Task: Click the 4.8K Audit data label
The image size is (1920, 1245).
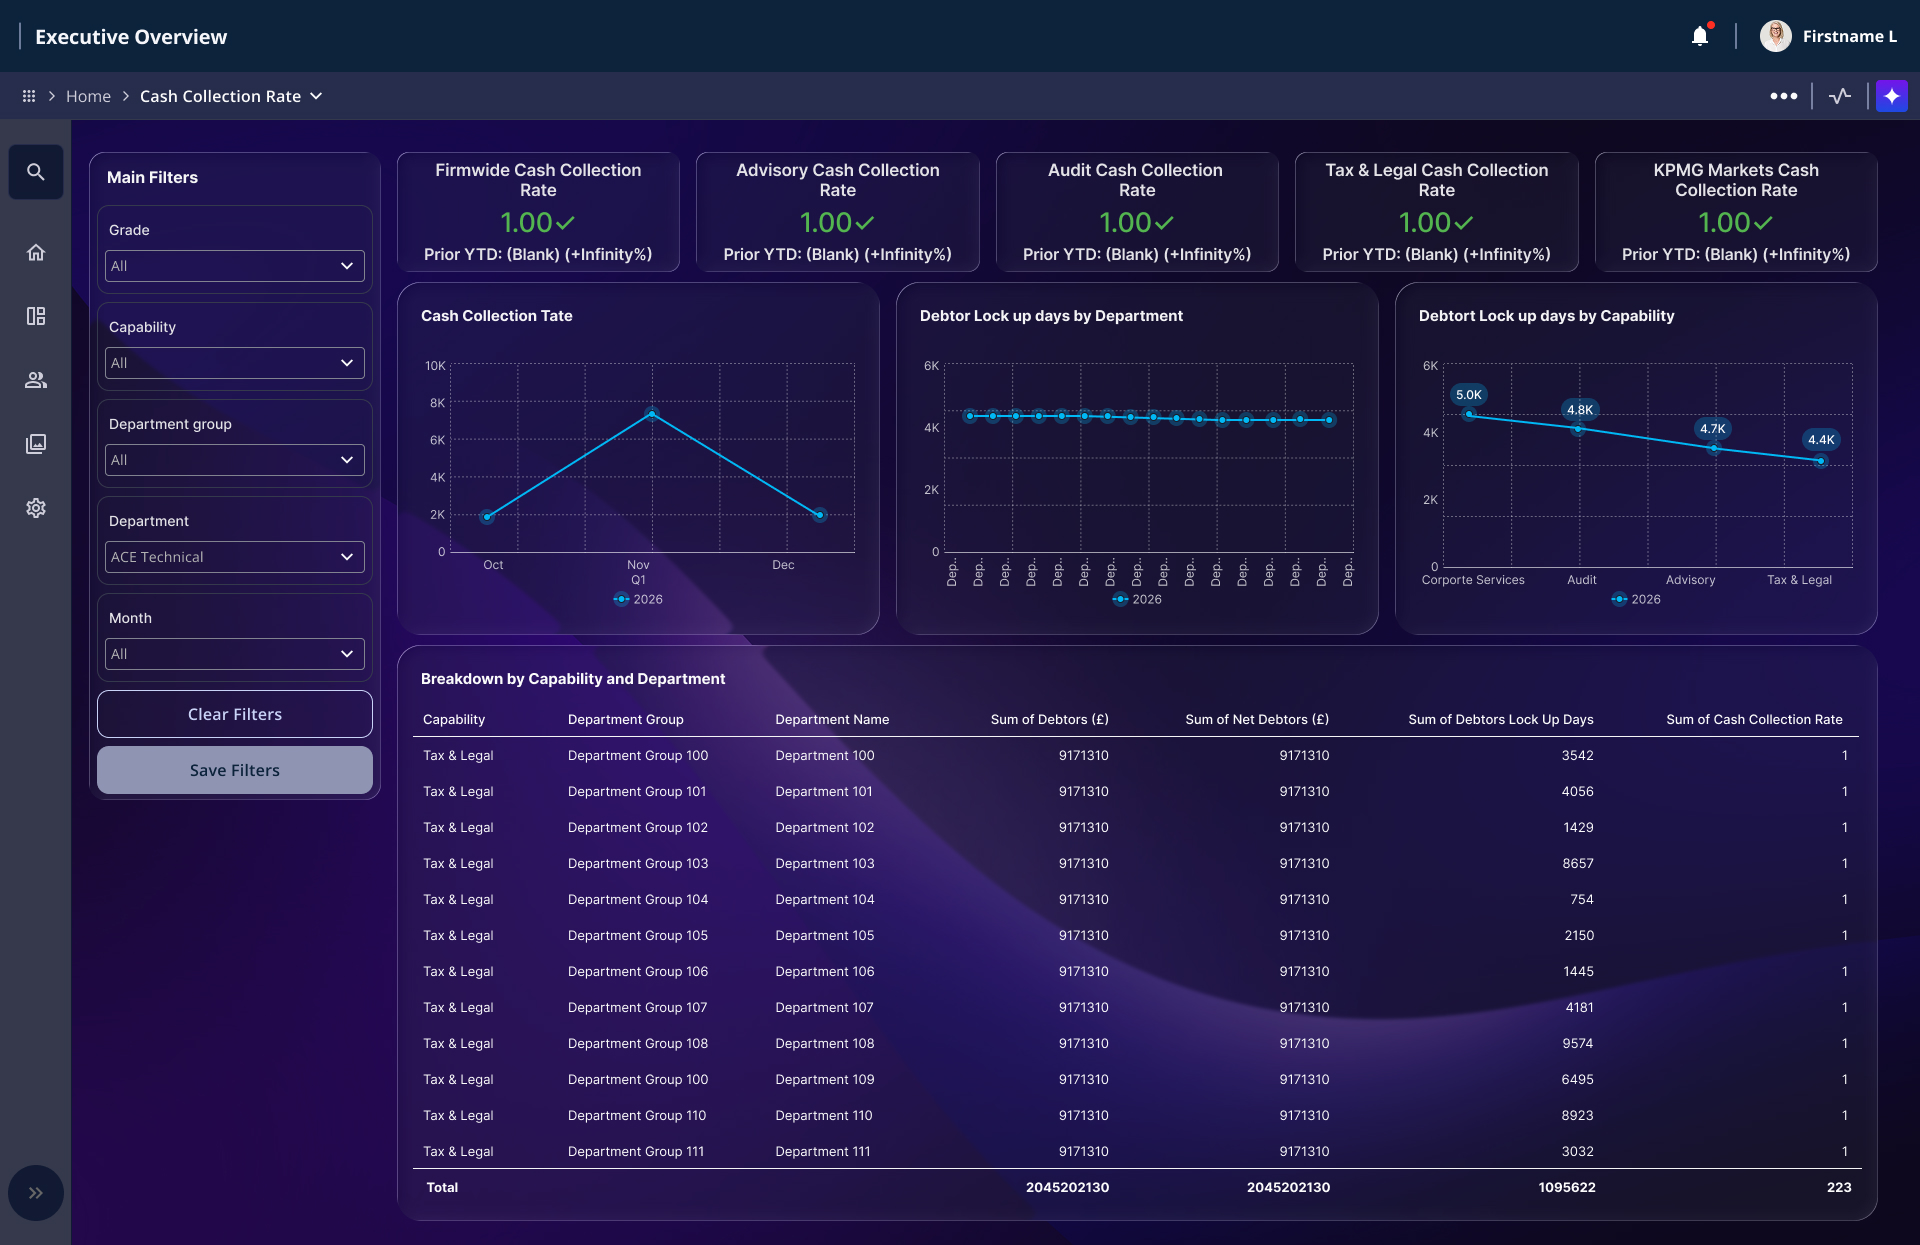Action: pos(1580,410)
